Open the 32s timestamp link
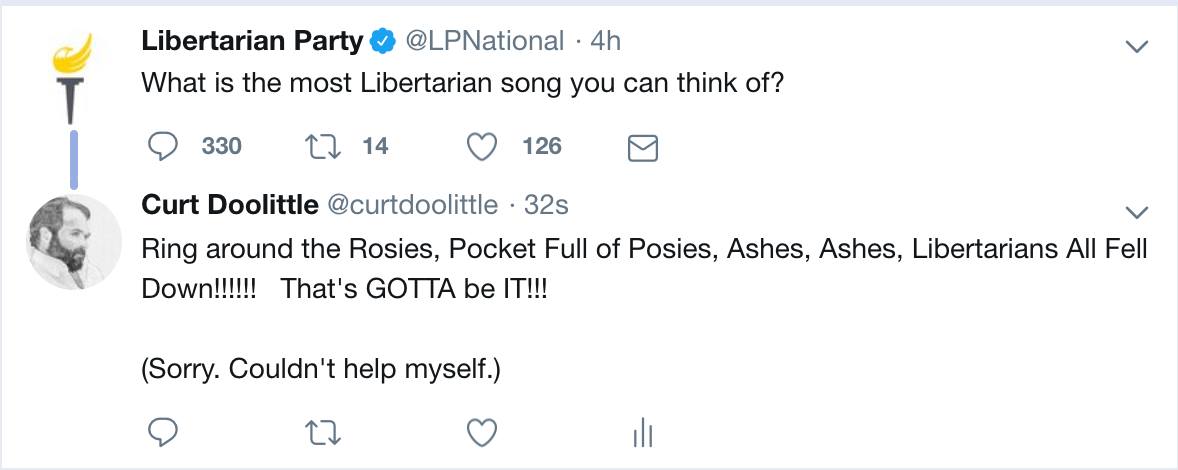Screen dimensions: 1178x470 pyautogui.click(x=547, y=205)
